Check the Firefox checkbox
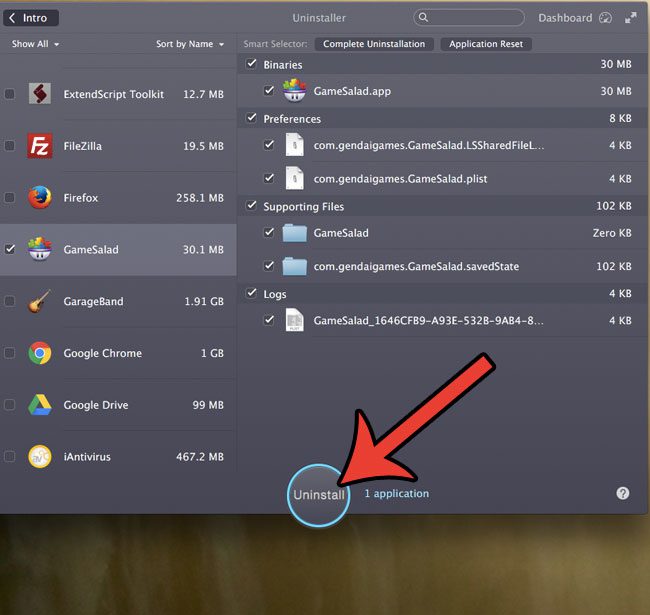This screenshot has width=650, height=615. 10,198
